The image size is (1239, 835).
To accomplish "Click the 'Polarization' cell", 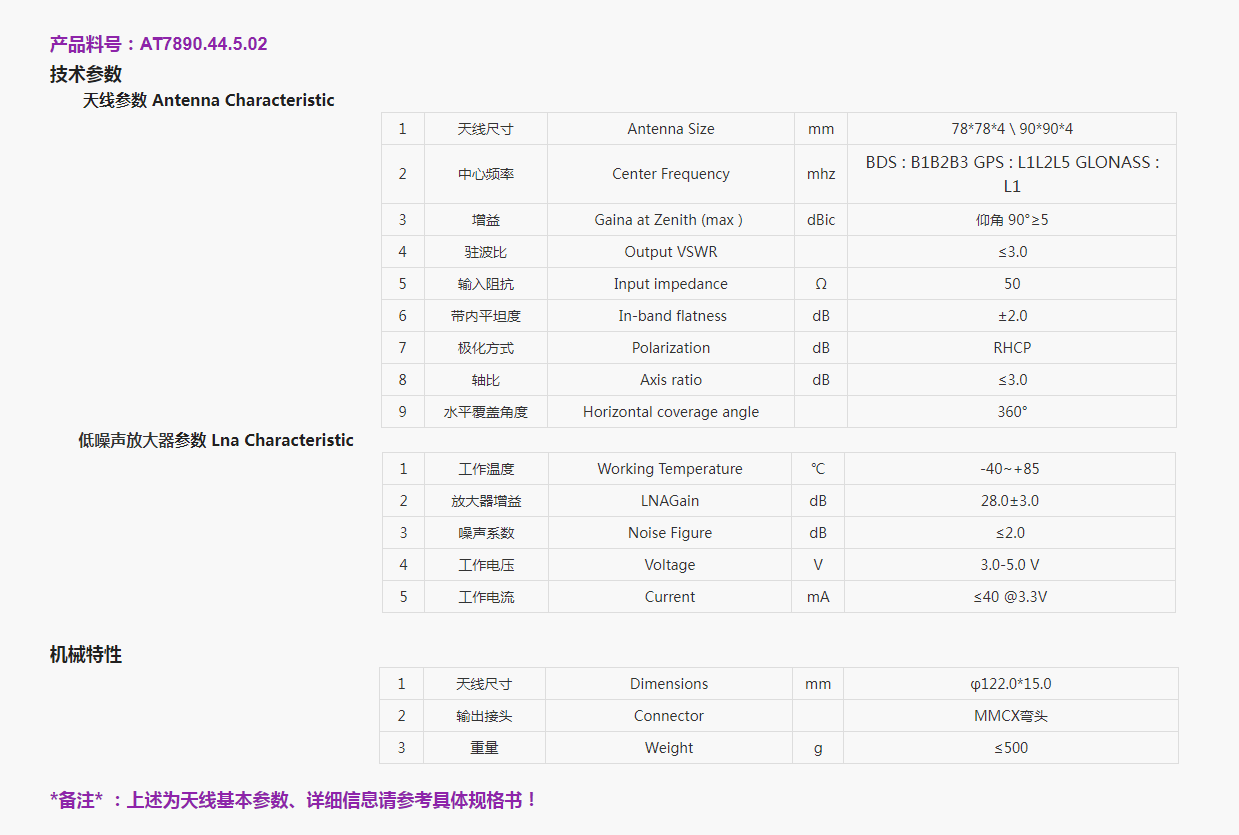I will 671,348.
